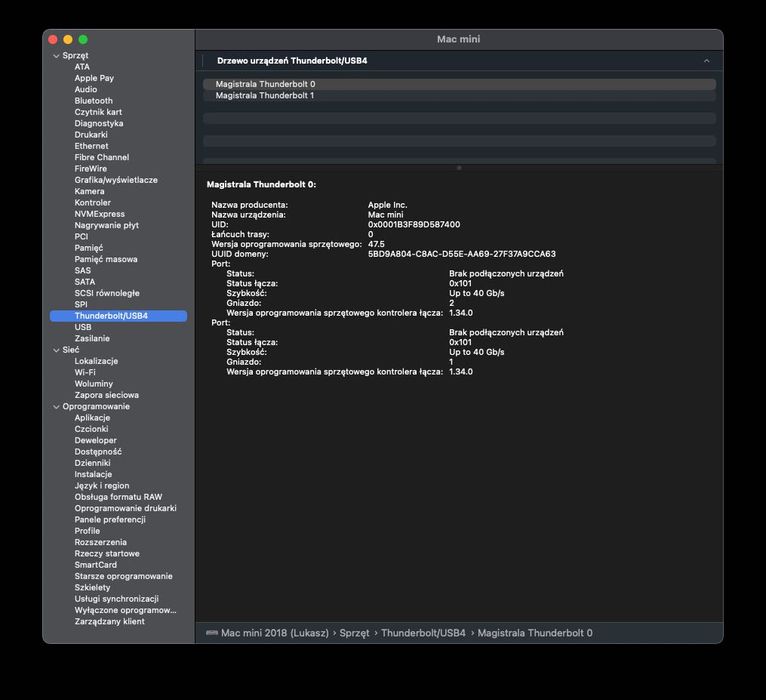The height and width of the screenshot is (700, 766).
Task: Select Magistrala Thunderbolt 0 row
Action: coord(459,84)
